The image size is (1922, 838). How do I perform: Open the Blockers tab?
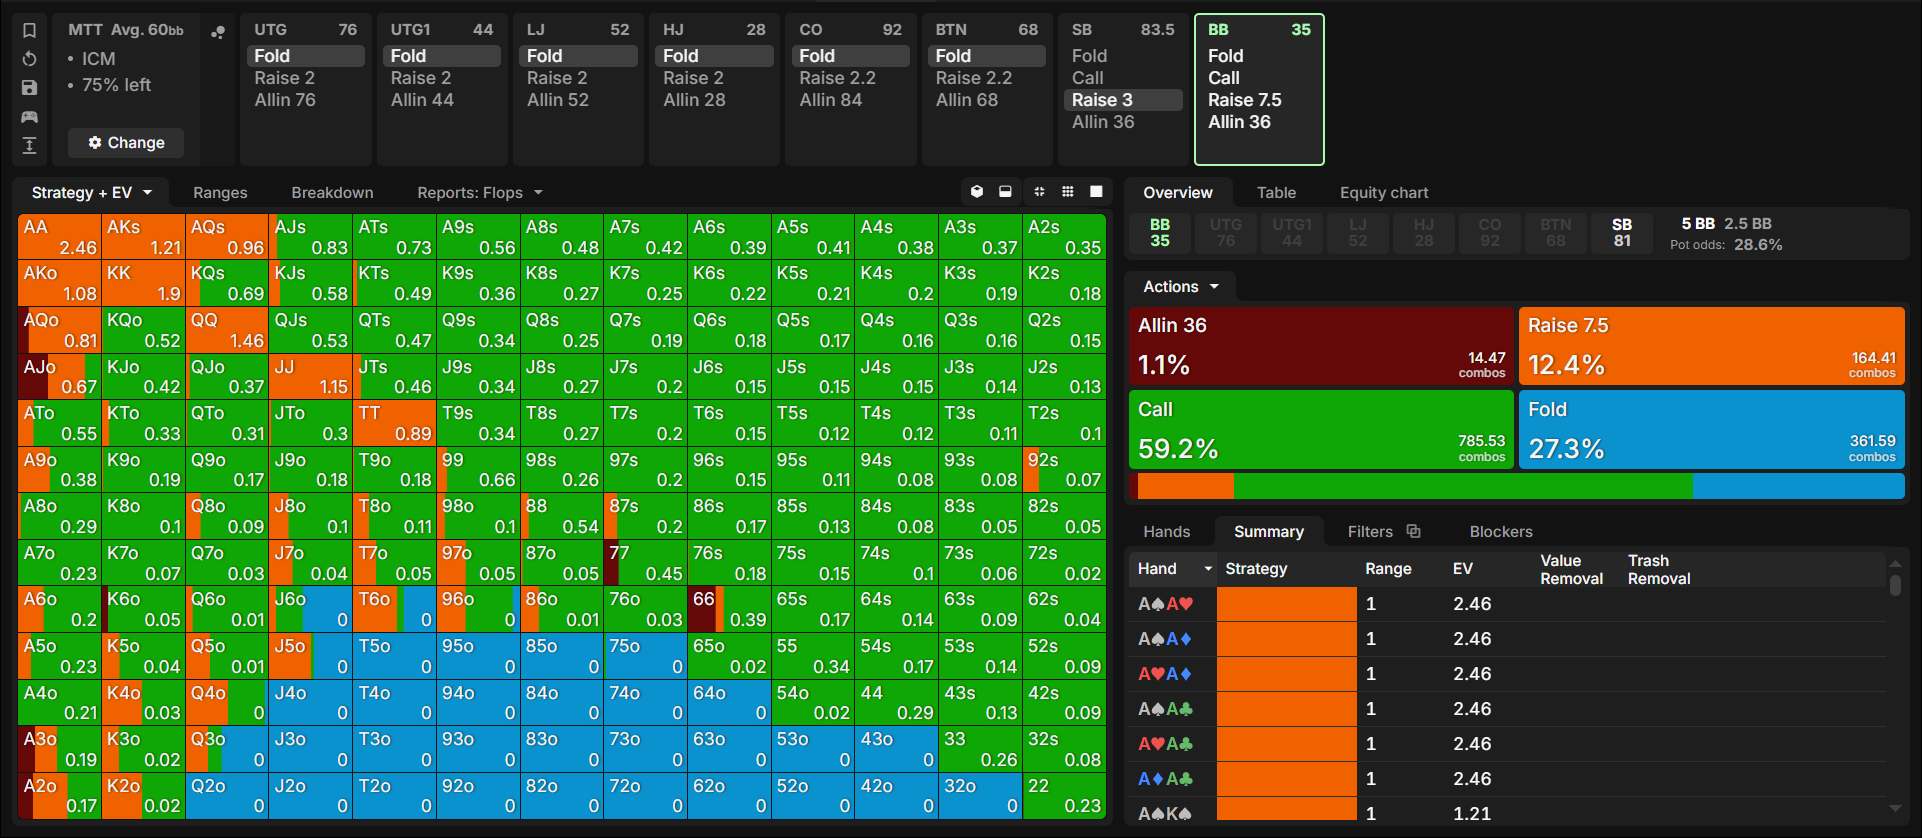click(x=1501, y=532)
